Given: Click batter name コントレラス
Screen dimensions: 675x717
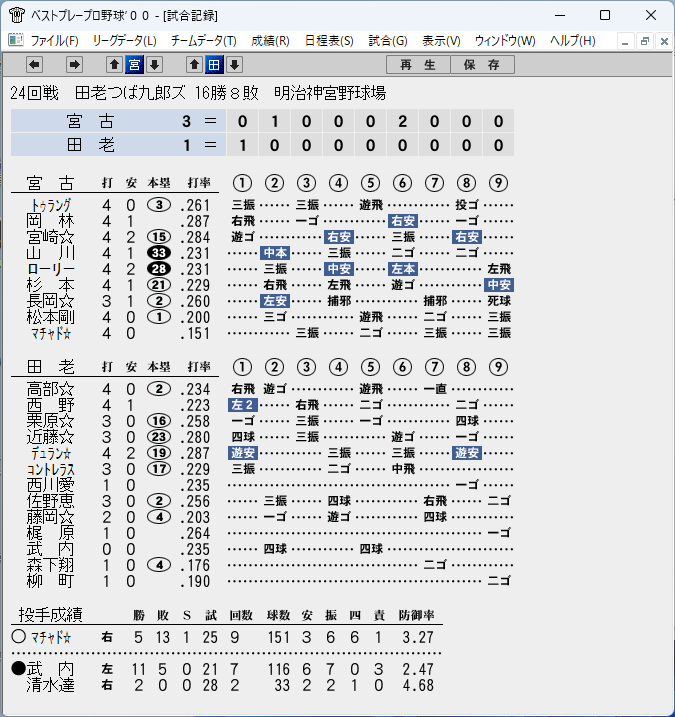Looking at the screenshot, I should (x=50, y=469).
